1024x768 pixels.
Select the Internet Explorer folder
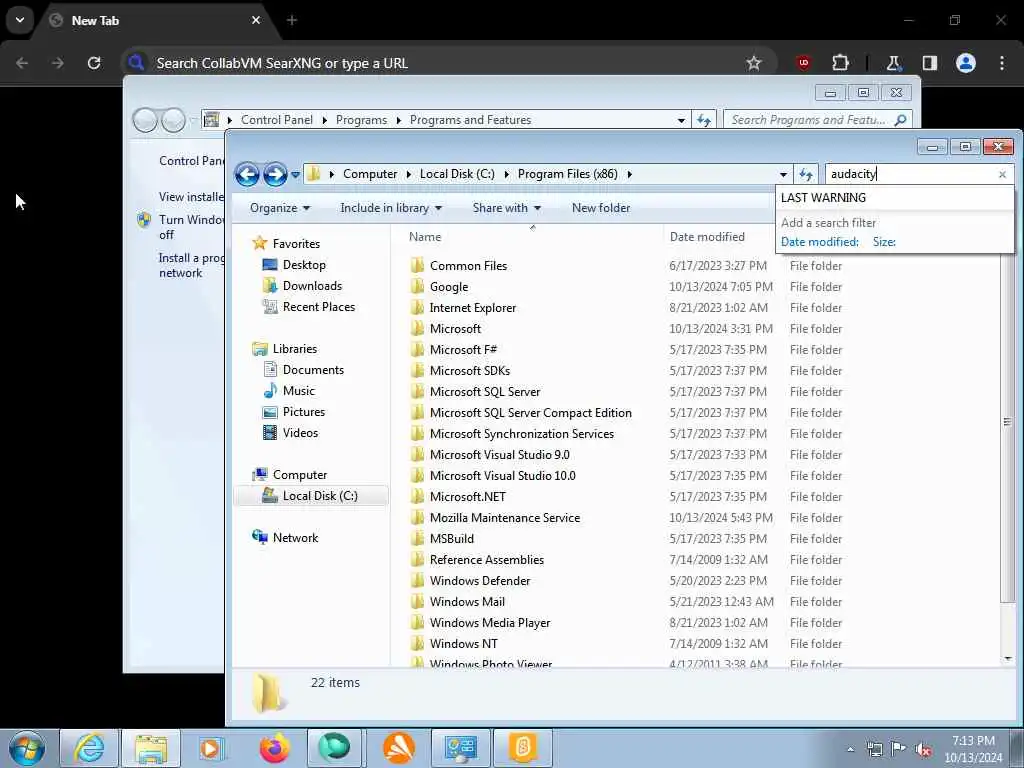pos(473,308)
